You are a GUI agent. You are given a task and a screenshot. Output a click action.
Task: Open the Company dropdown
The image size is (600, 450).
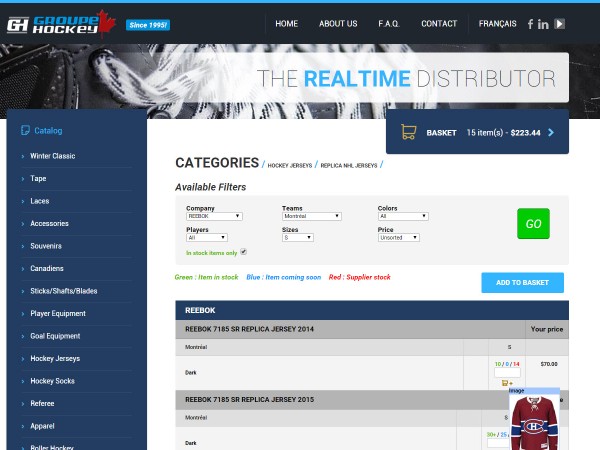click(214, 216)
